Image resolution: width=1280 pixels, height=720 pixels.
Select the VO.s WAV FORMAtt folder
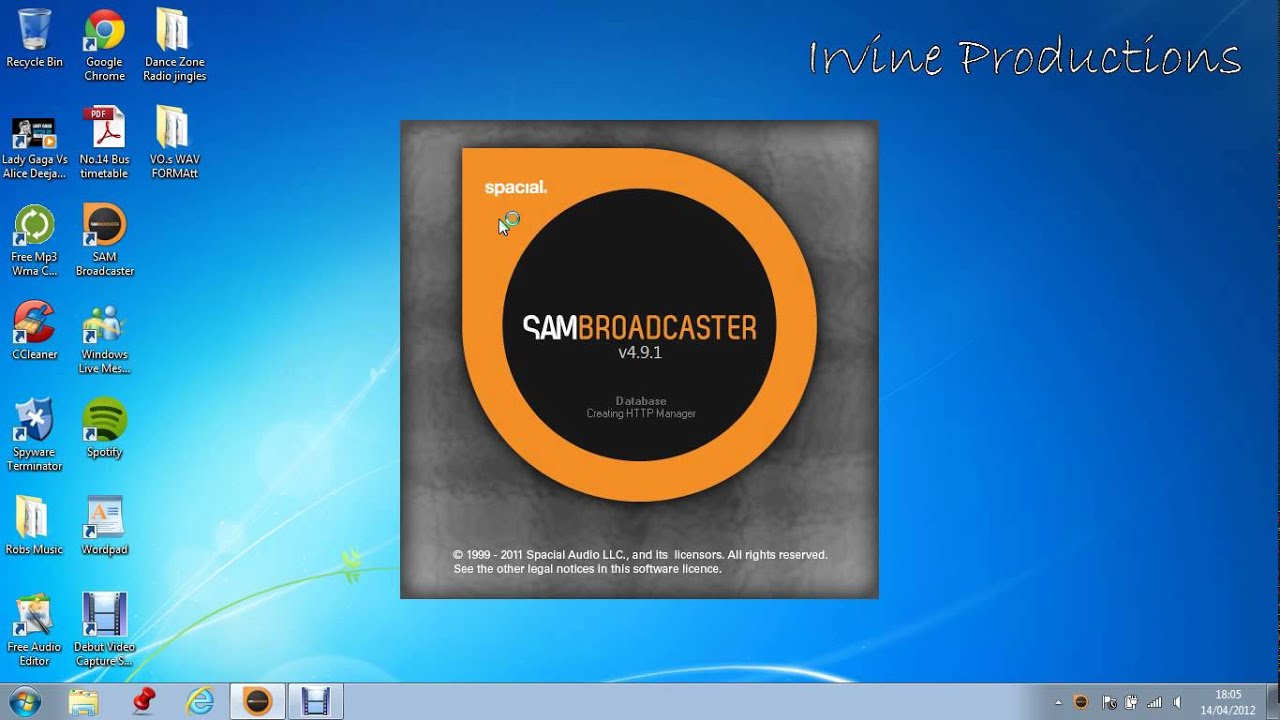point(174,142)
